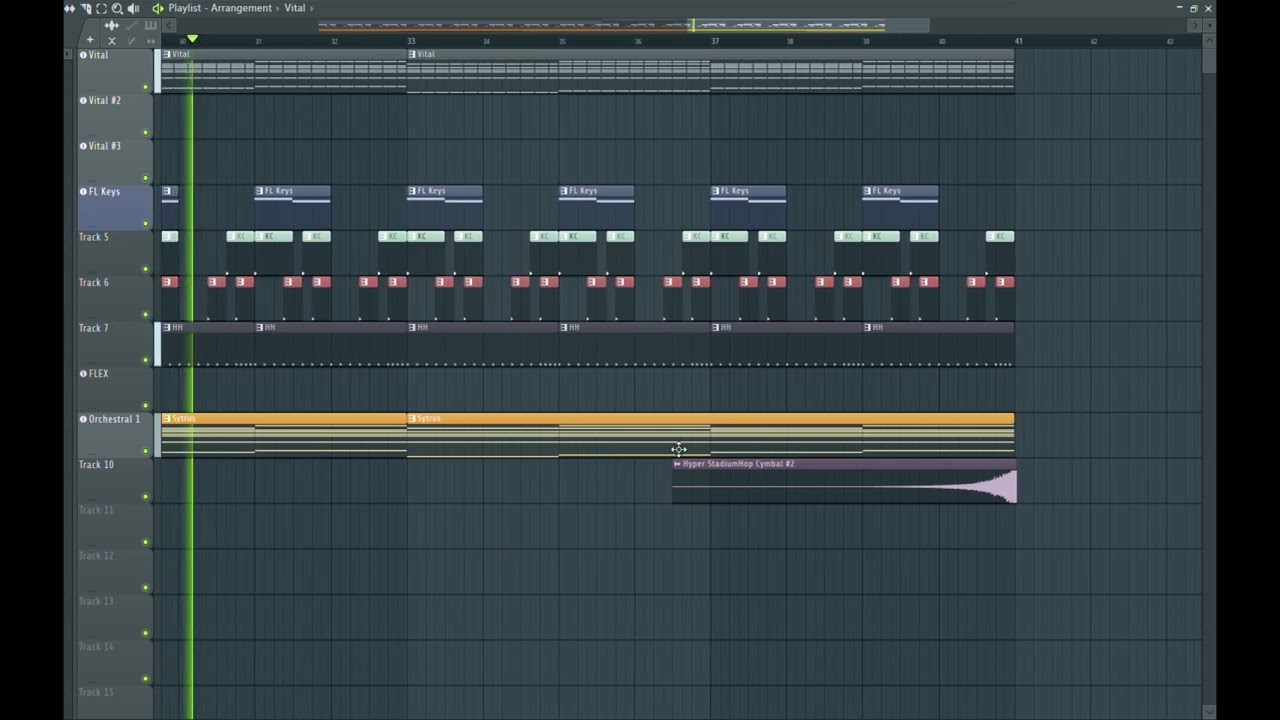Click the Hyper StadiumHop Cymbal #2 audio waveform
Screen dimensions: 1280x720
pos(845,487)
